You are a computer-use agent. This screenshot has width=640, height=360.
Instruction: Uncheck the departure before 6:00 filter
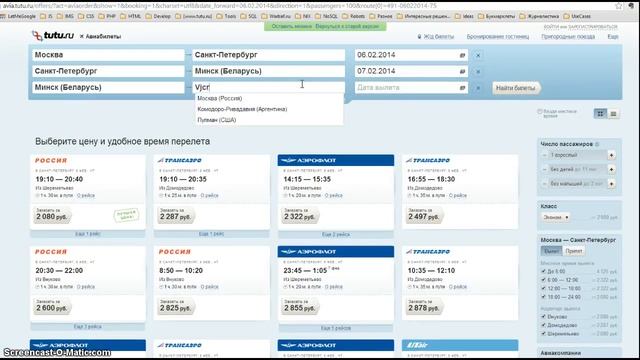543,271
